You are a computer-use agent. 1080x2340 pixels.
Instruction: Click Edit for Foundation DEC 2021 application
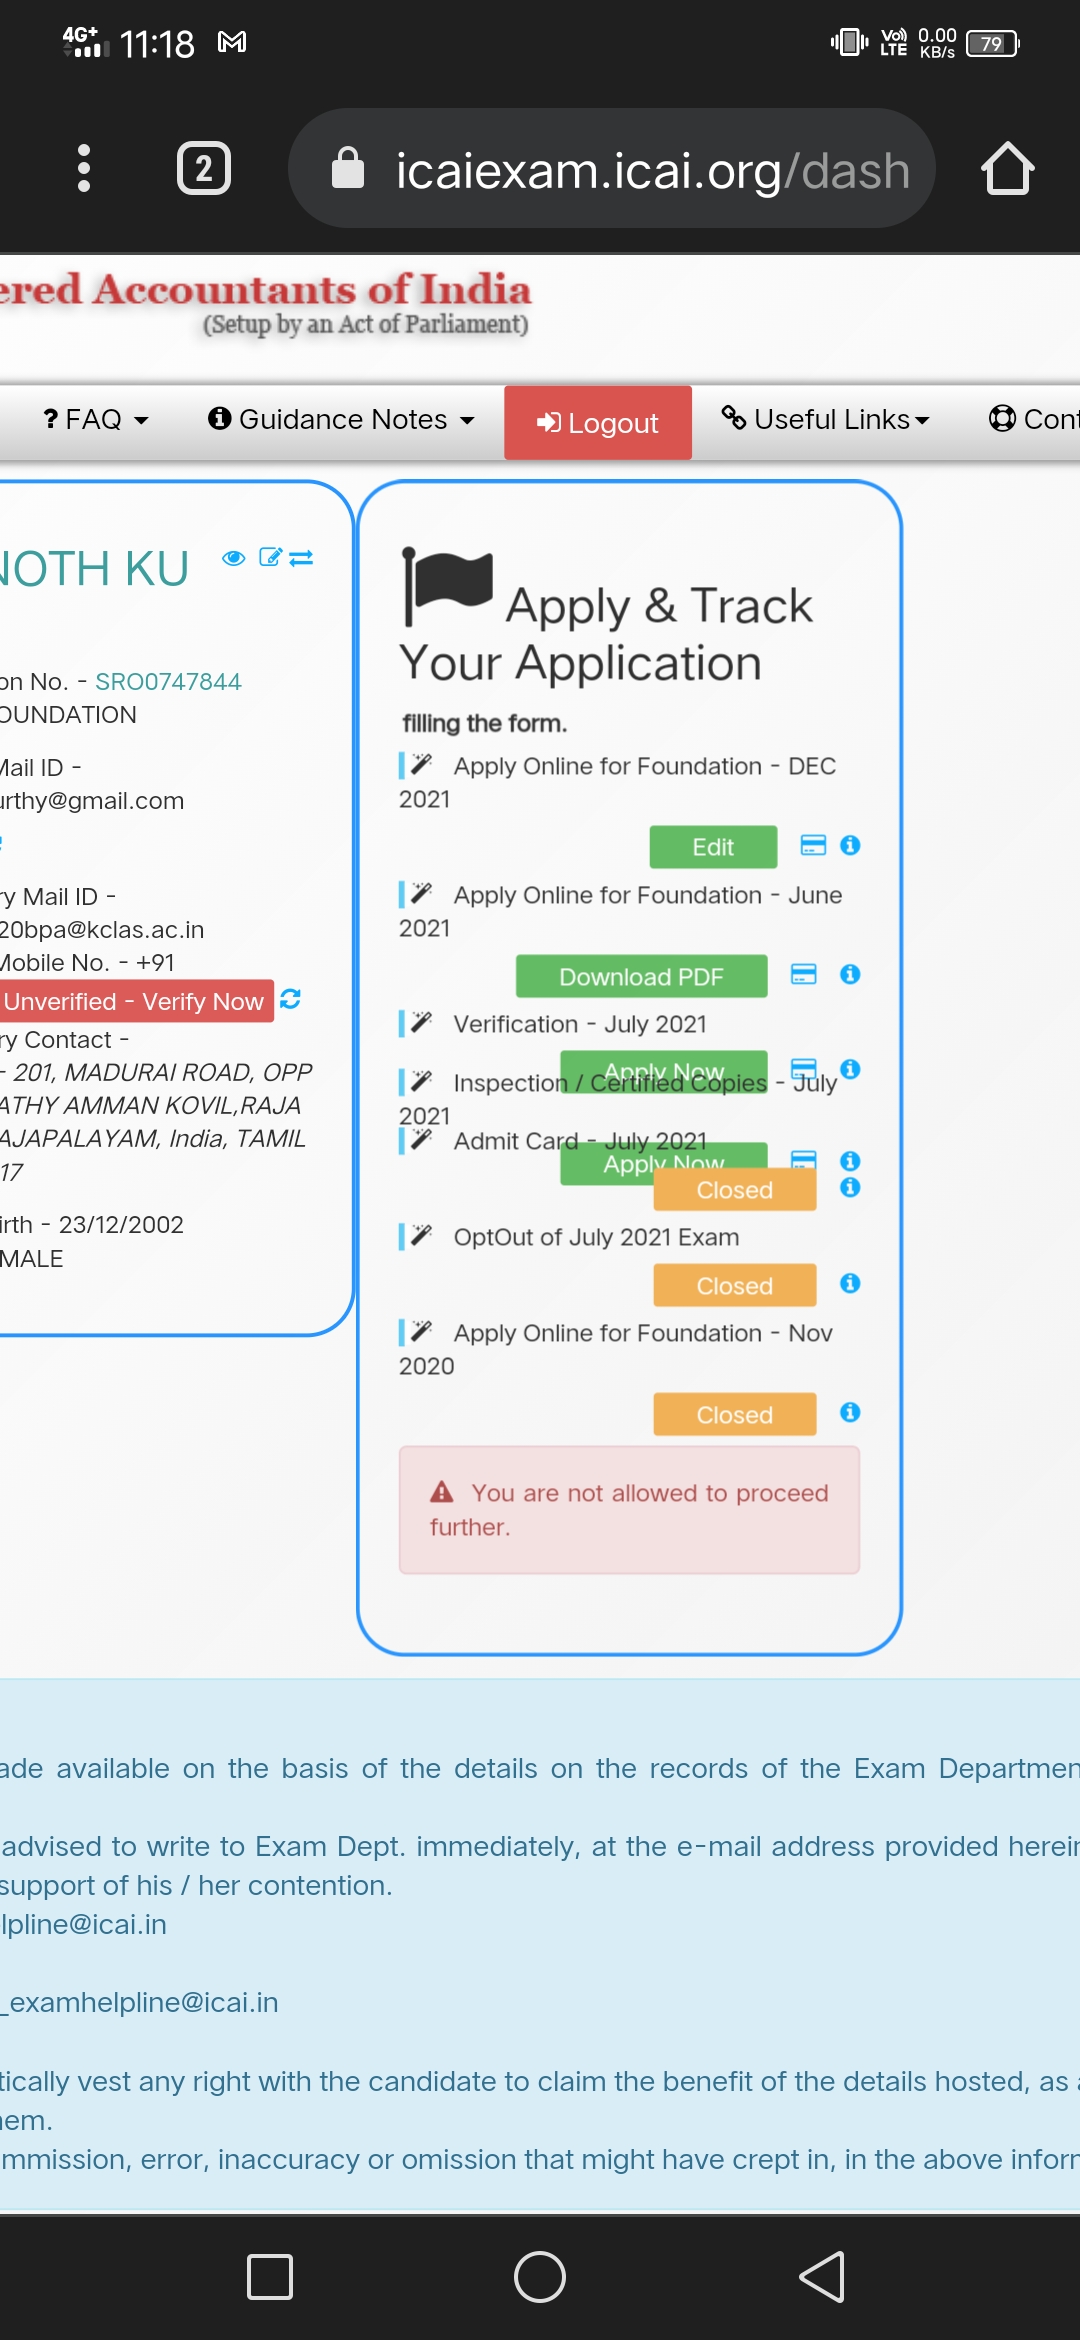click(713, 847)
